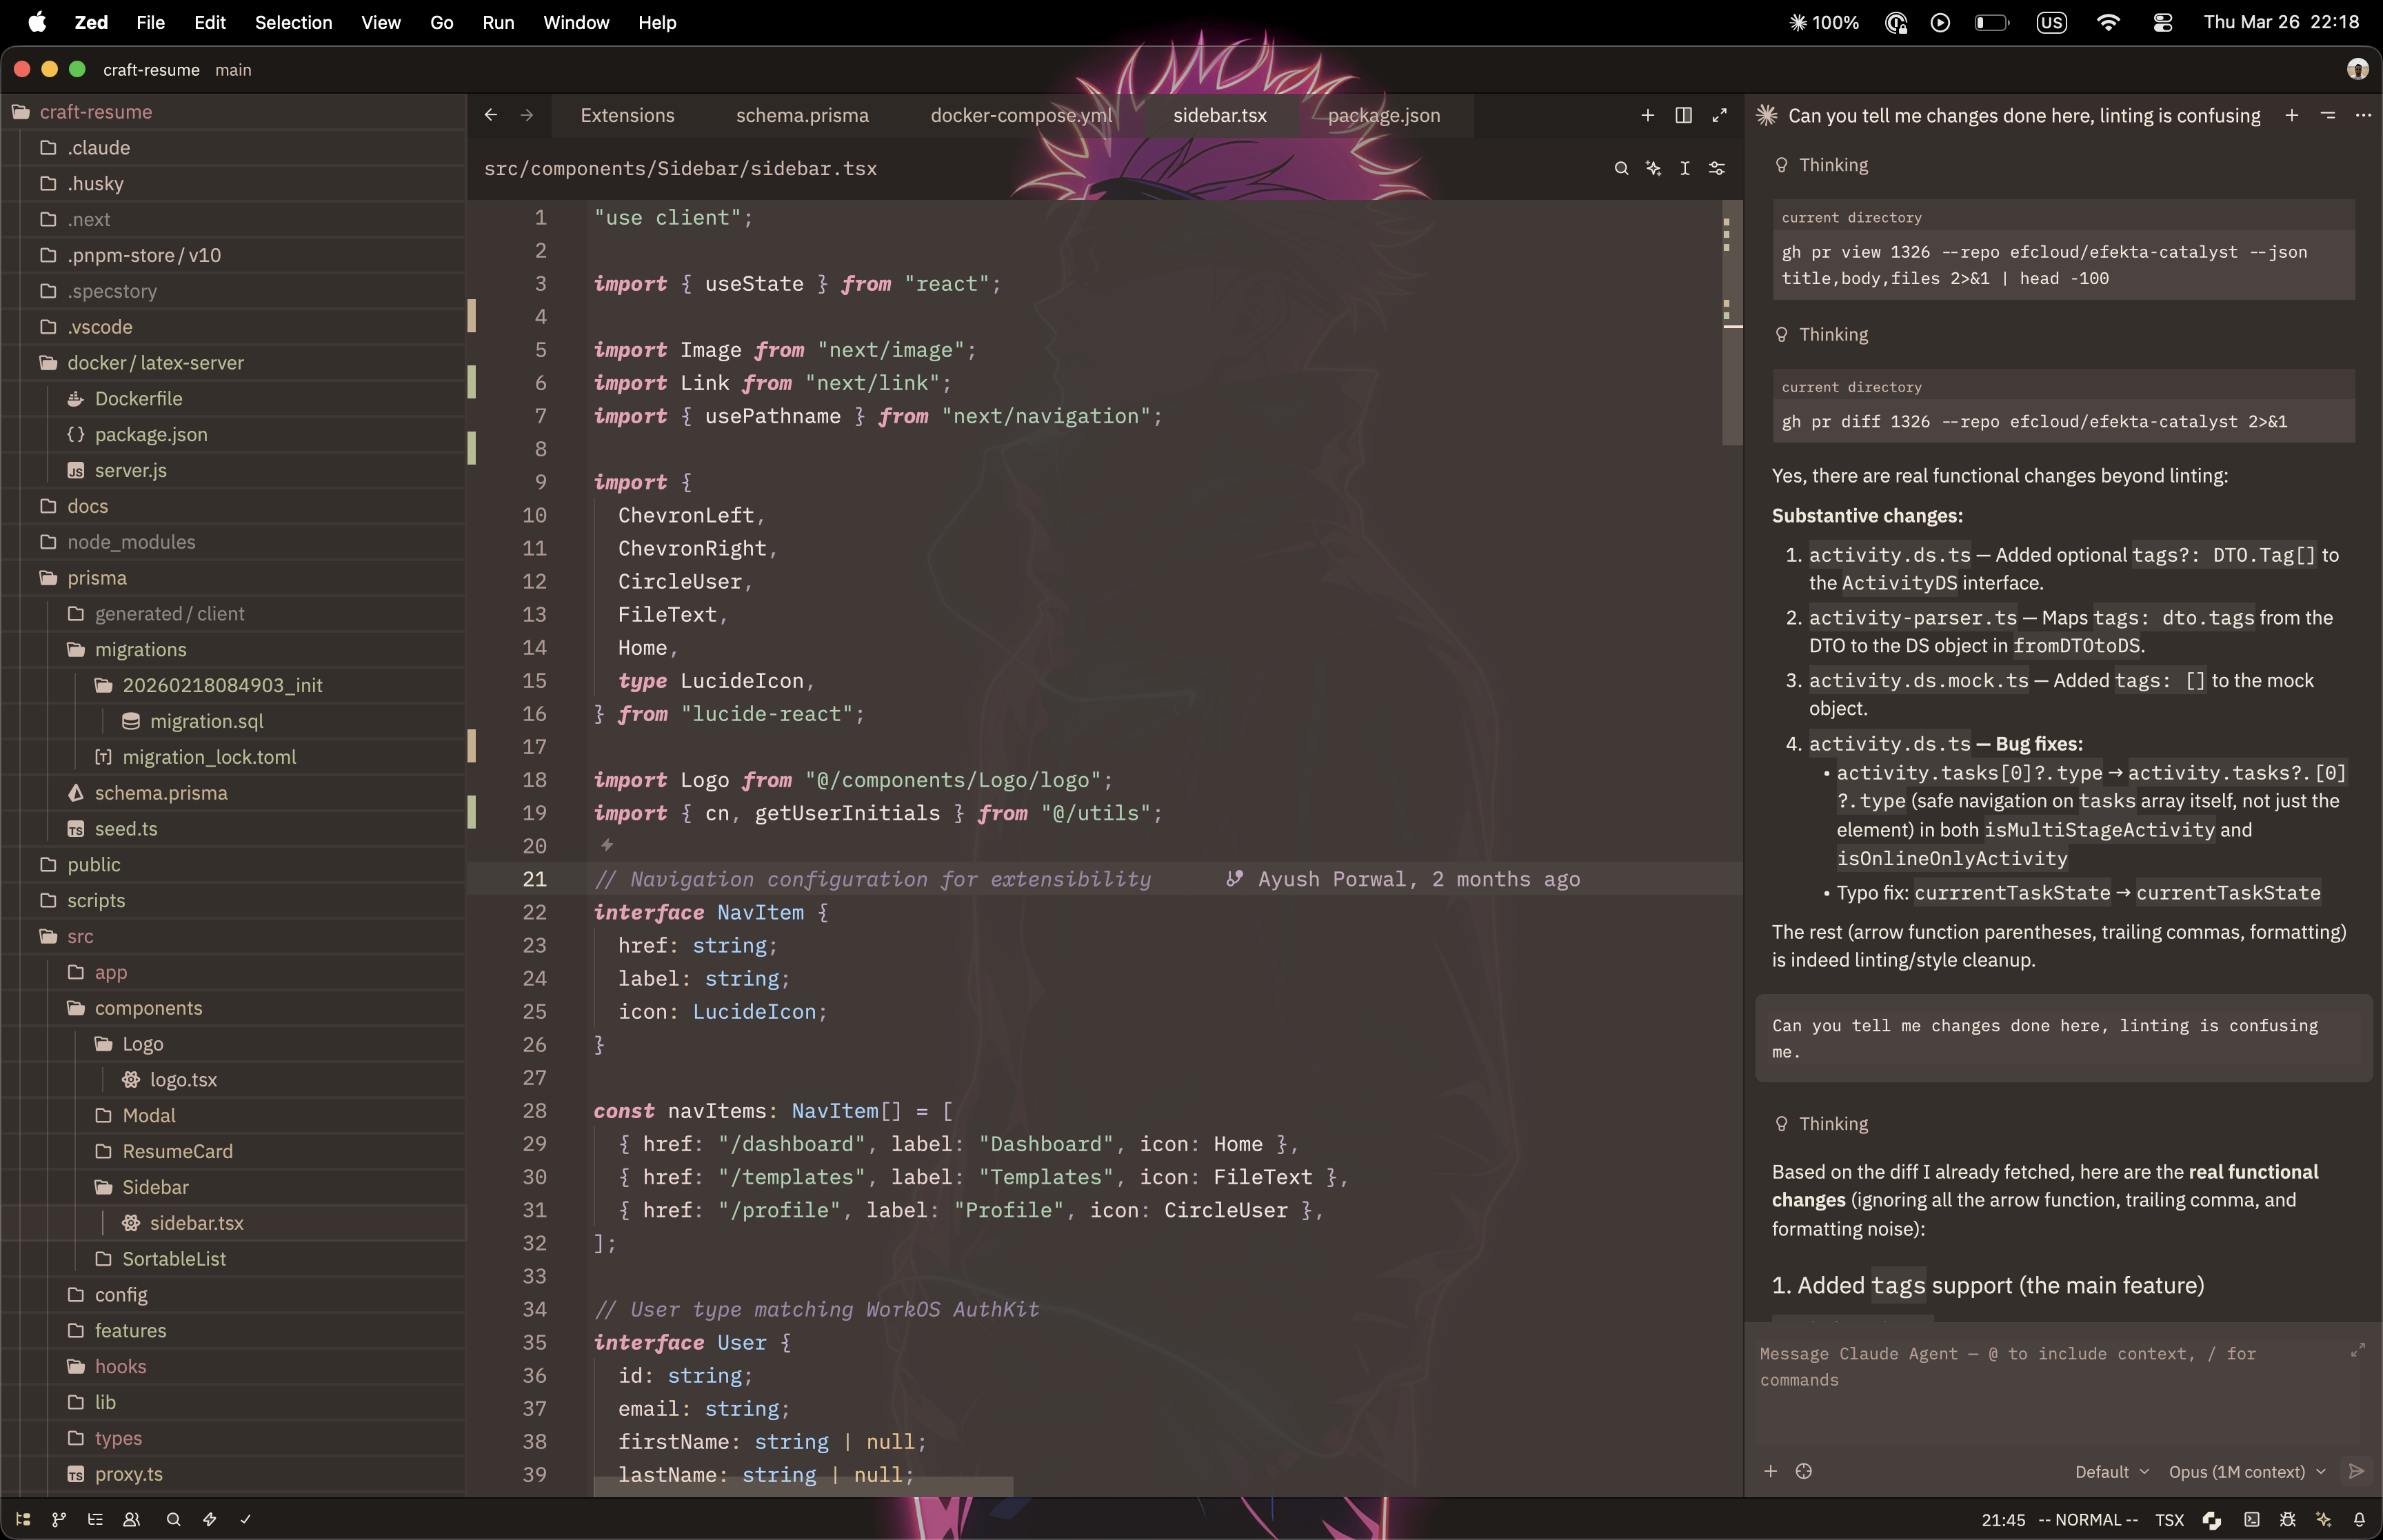Image resolution: width=2383 pixels, height=1540 pixels.
Task: Switch to the package.json tab
Action: (x=1384, y=115)
